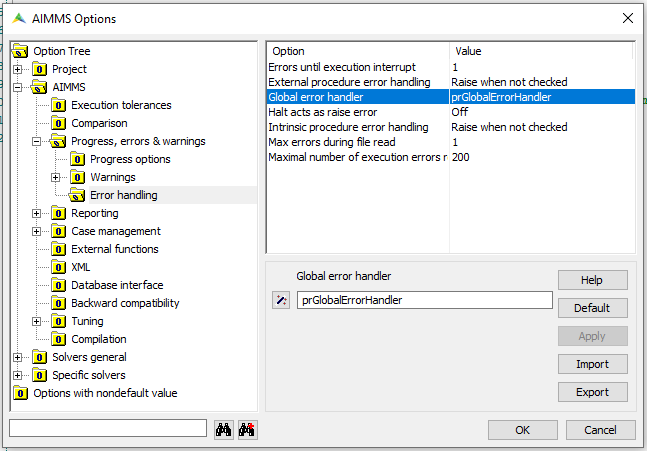
Task: Select the Database interface tree label
Action: click(117, 285)
